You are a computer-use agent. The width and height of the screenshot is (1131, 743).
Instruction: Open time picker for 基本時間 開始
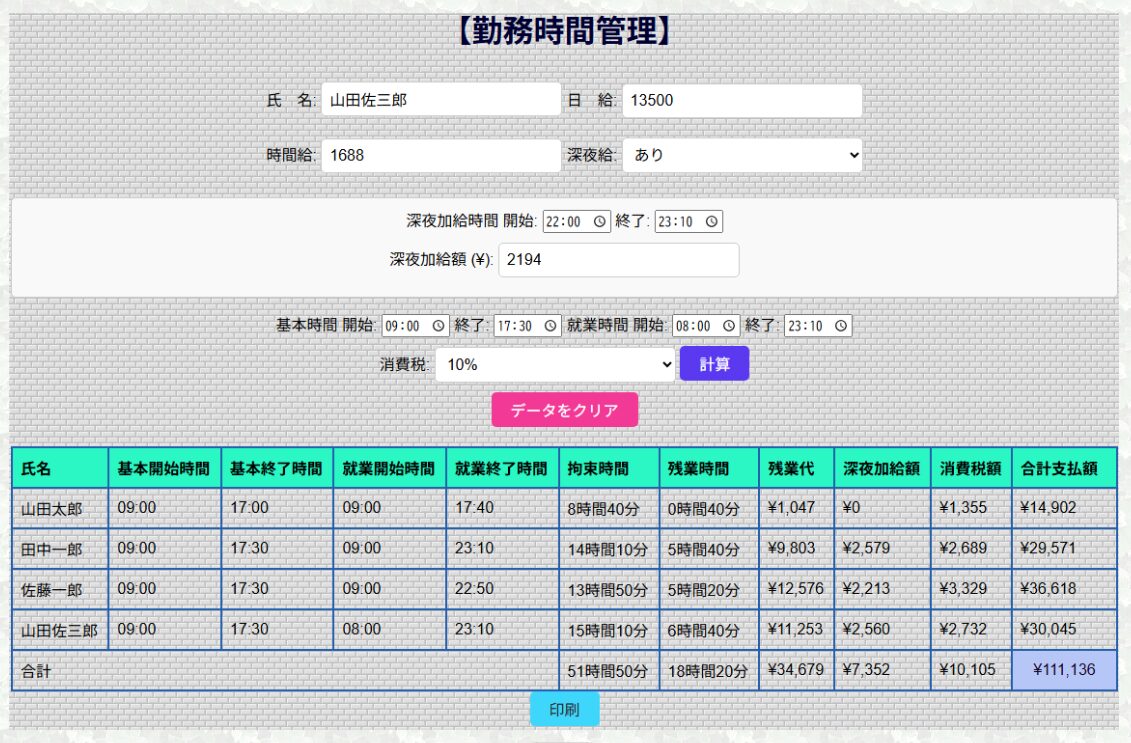[439, 326]
